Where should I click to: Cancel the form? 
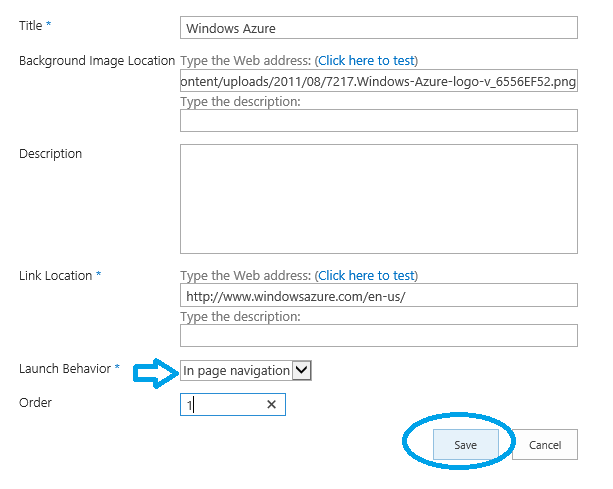tap(545, 444)
